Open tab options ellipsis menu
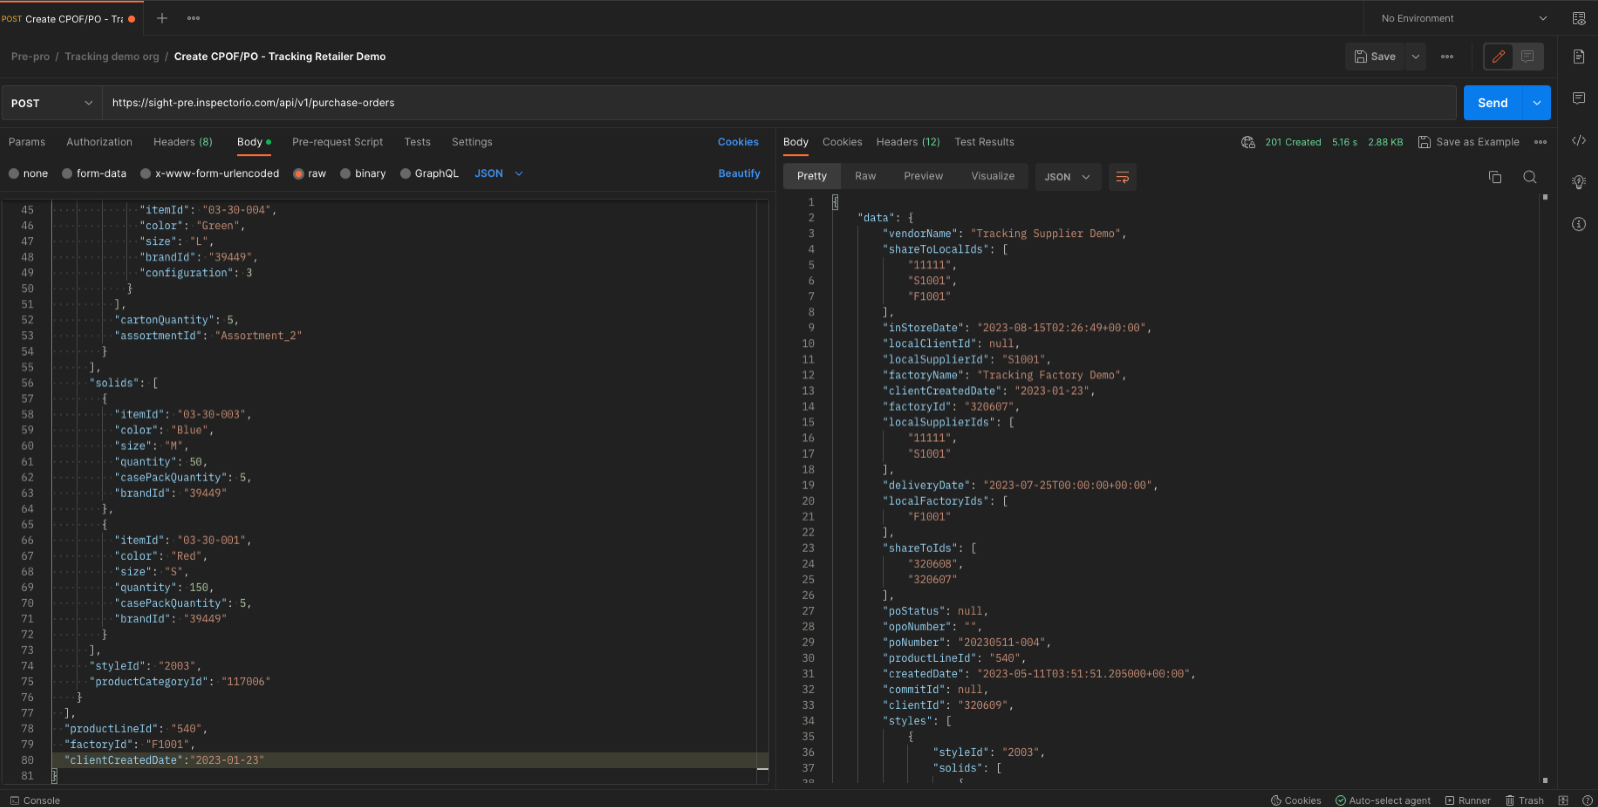1598x807 pixels. [x=193, y=18]
